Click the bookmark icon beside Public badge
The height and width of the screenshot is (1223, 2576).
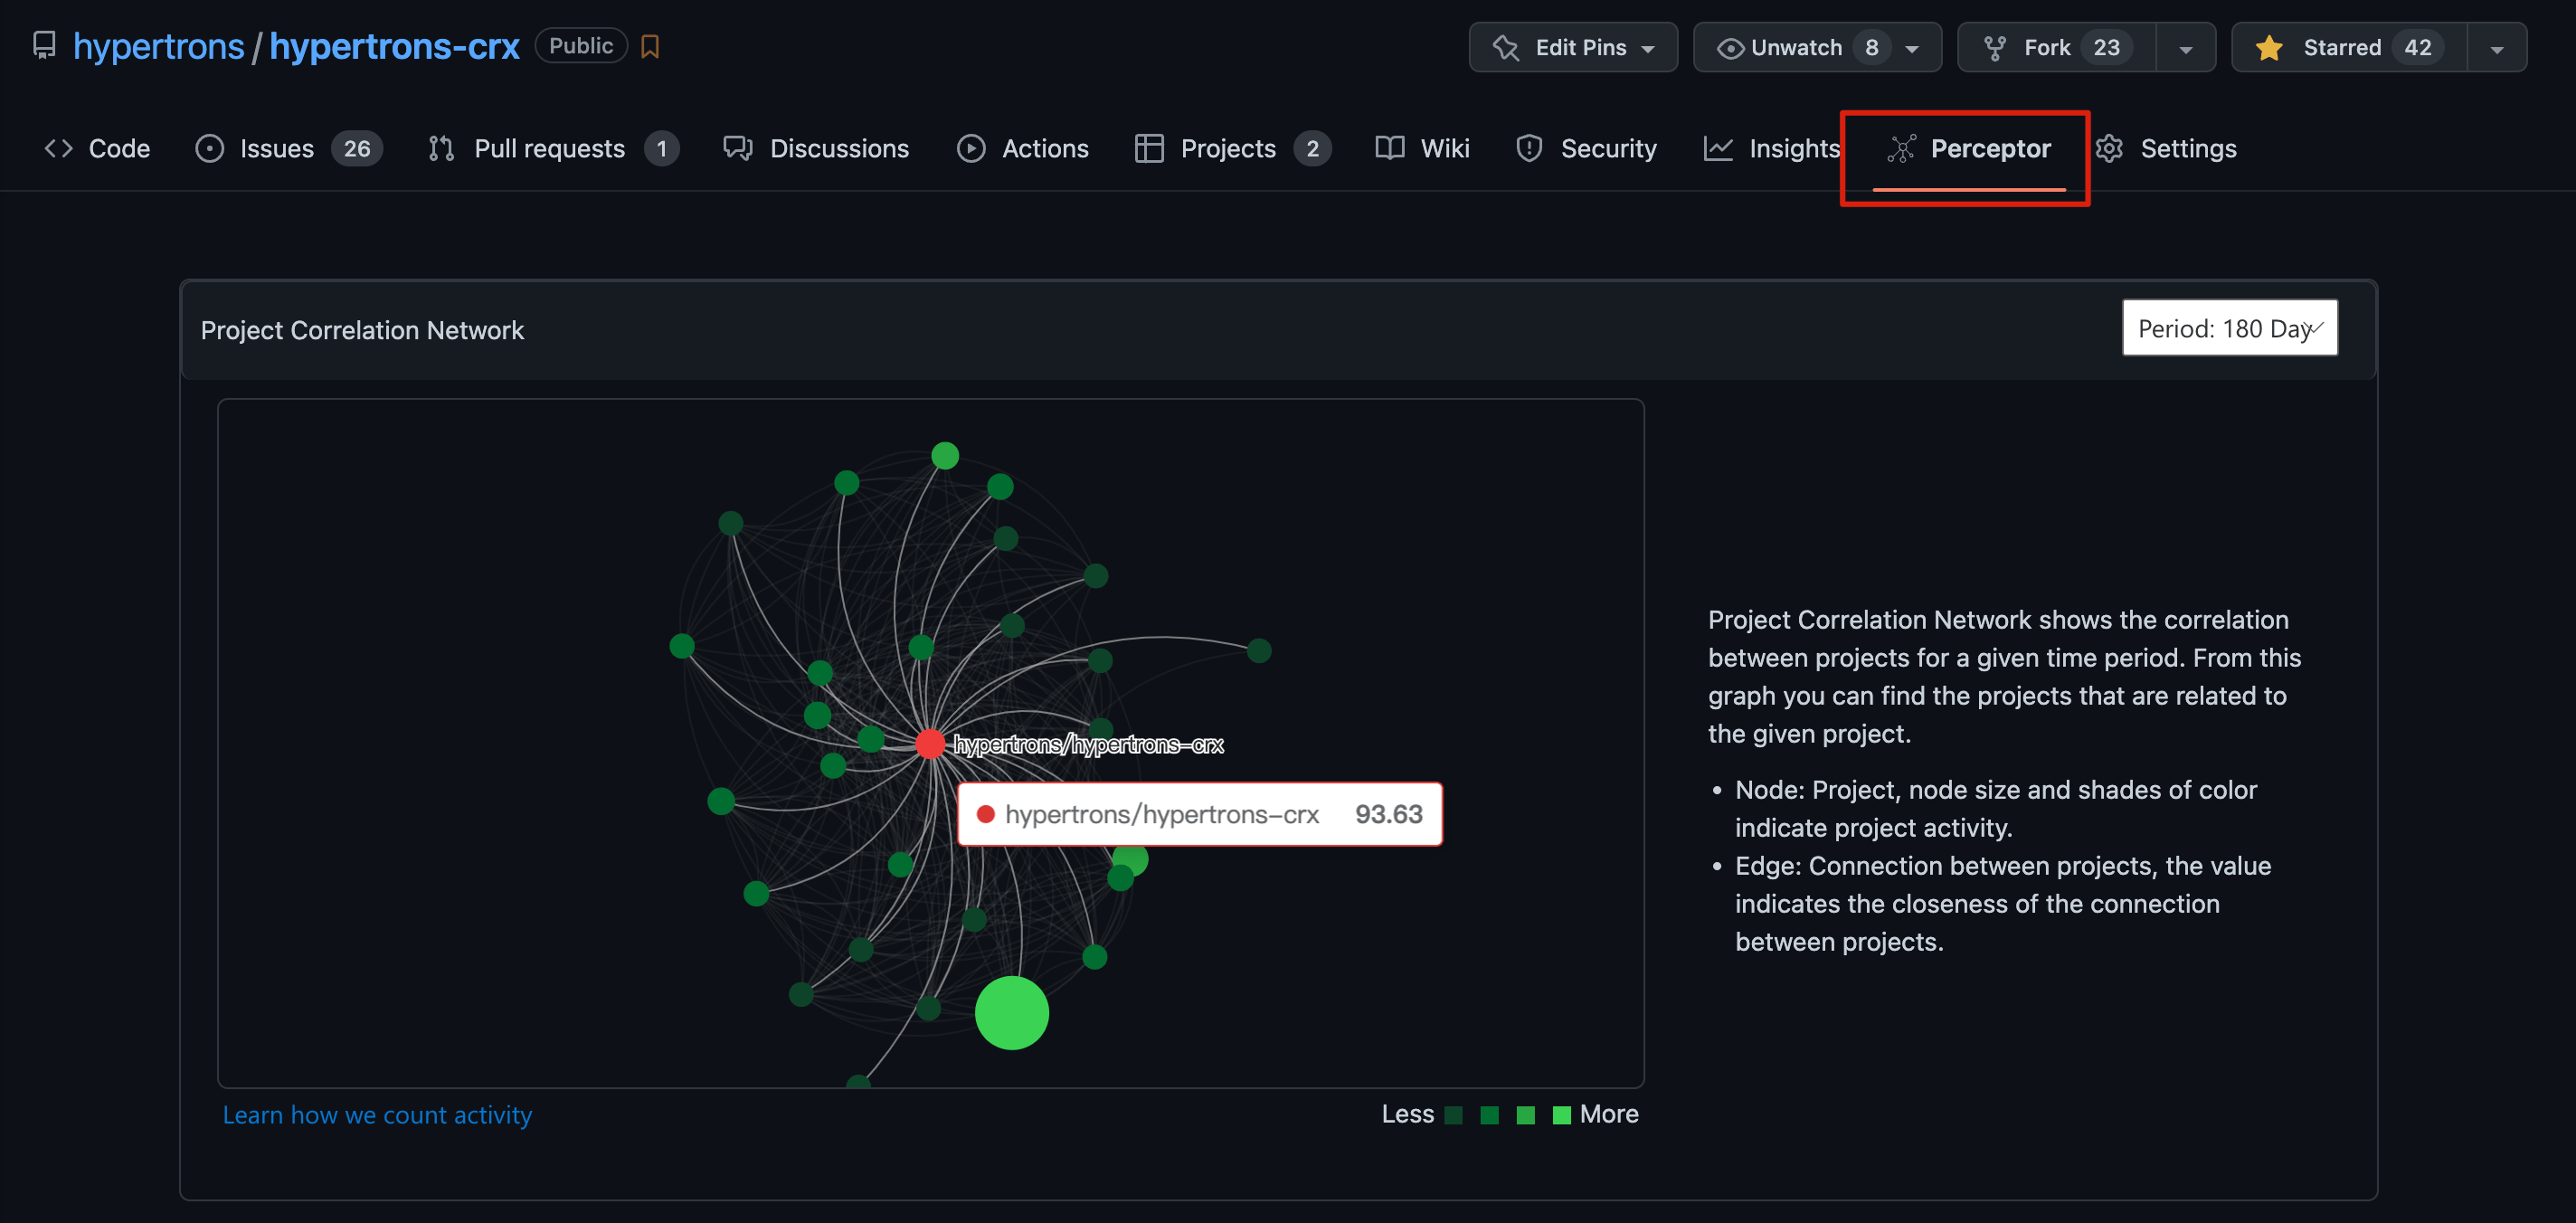tap(650, 47)
